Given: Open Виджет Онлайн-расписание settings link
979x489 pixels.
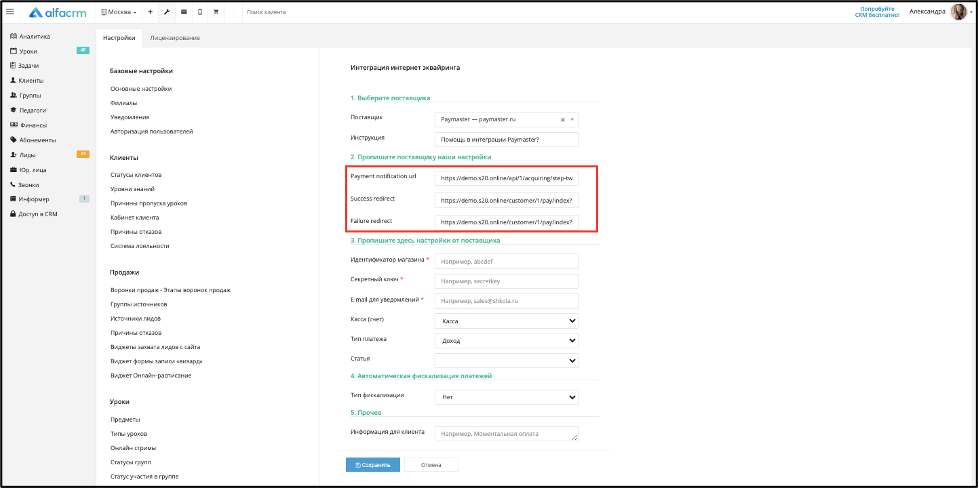Looking at the screenshot, I should pyautogui.click(x=150, y=375).
